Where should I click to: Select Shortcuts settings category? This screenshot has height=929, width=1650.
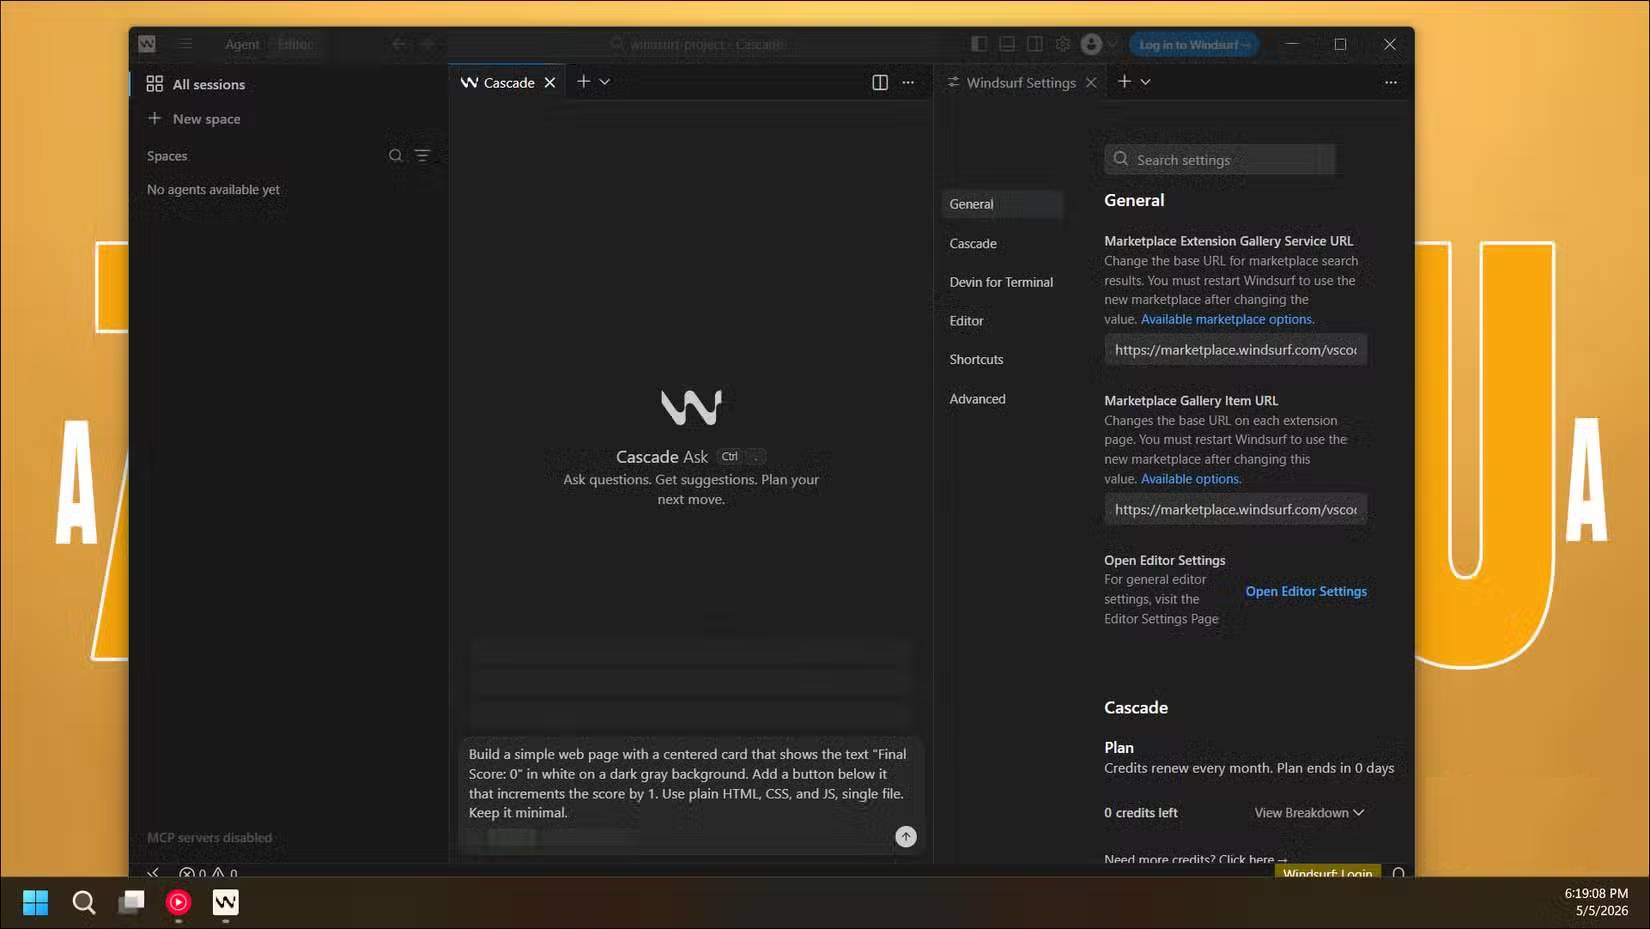1002,360
